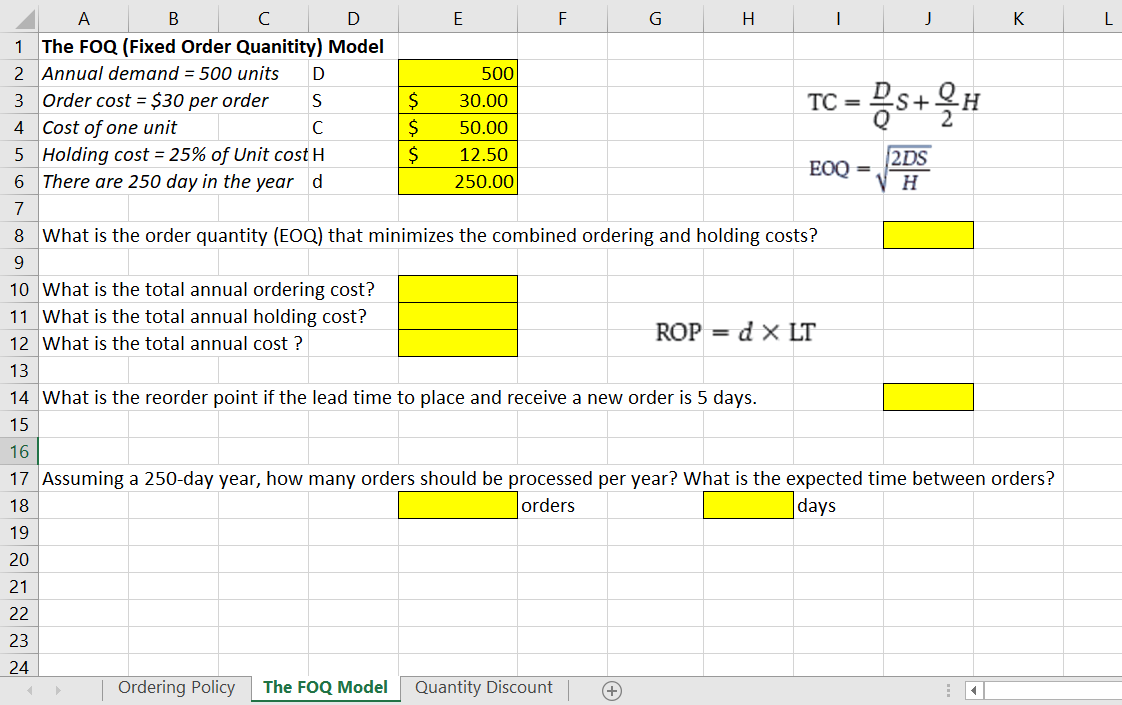Image resolution: width=1122 pixels, height=705 pixels.
Task: Select column J header
Action: point(928,19)
